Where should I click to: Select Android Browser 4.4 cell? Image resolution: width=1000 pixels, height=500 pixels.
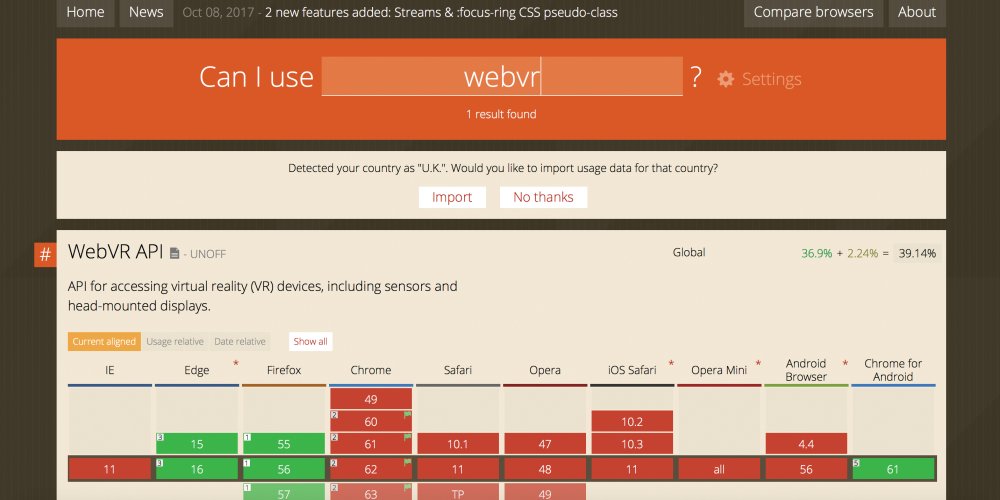tap(806, 444)
